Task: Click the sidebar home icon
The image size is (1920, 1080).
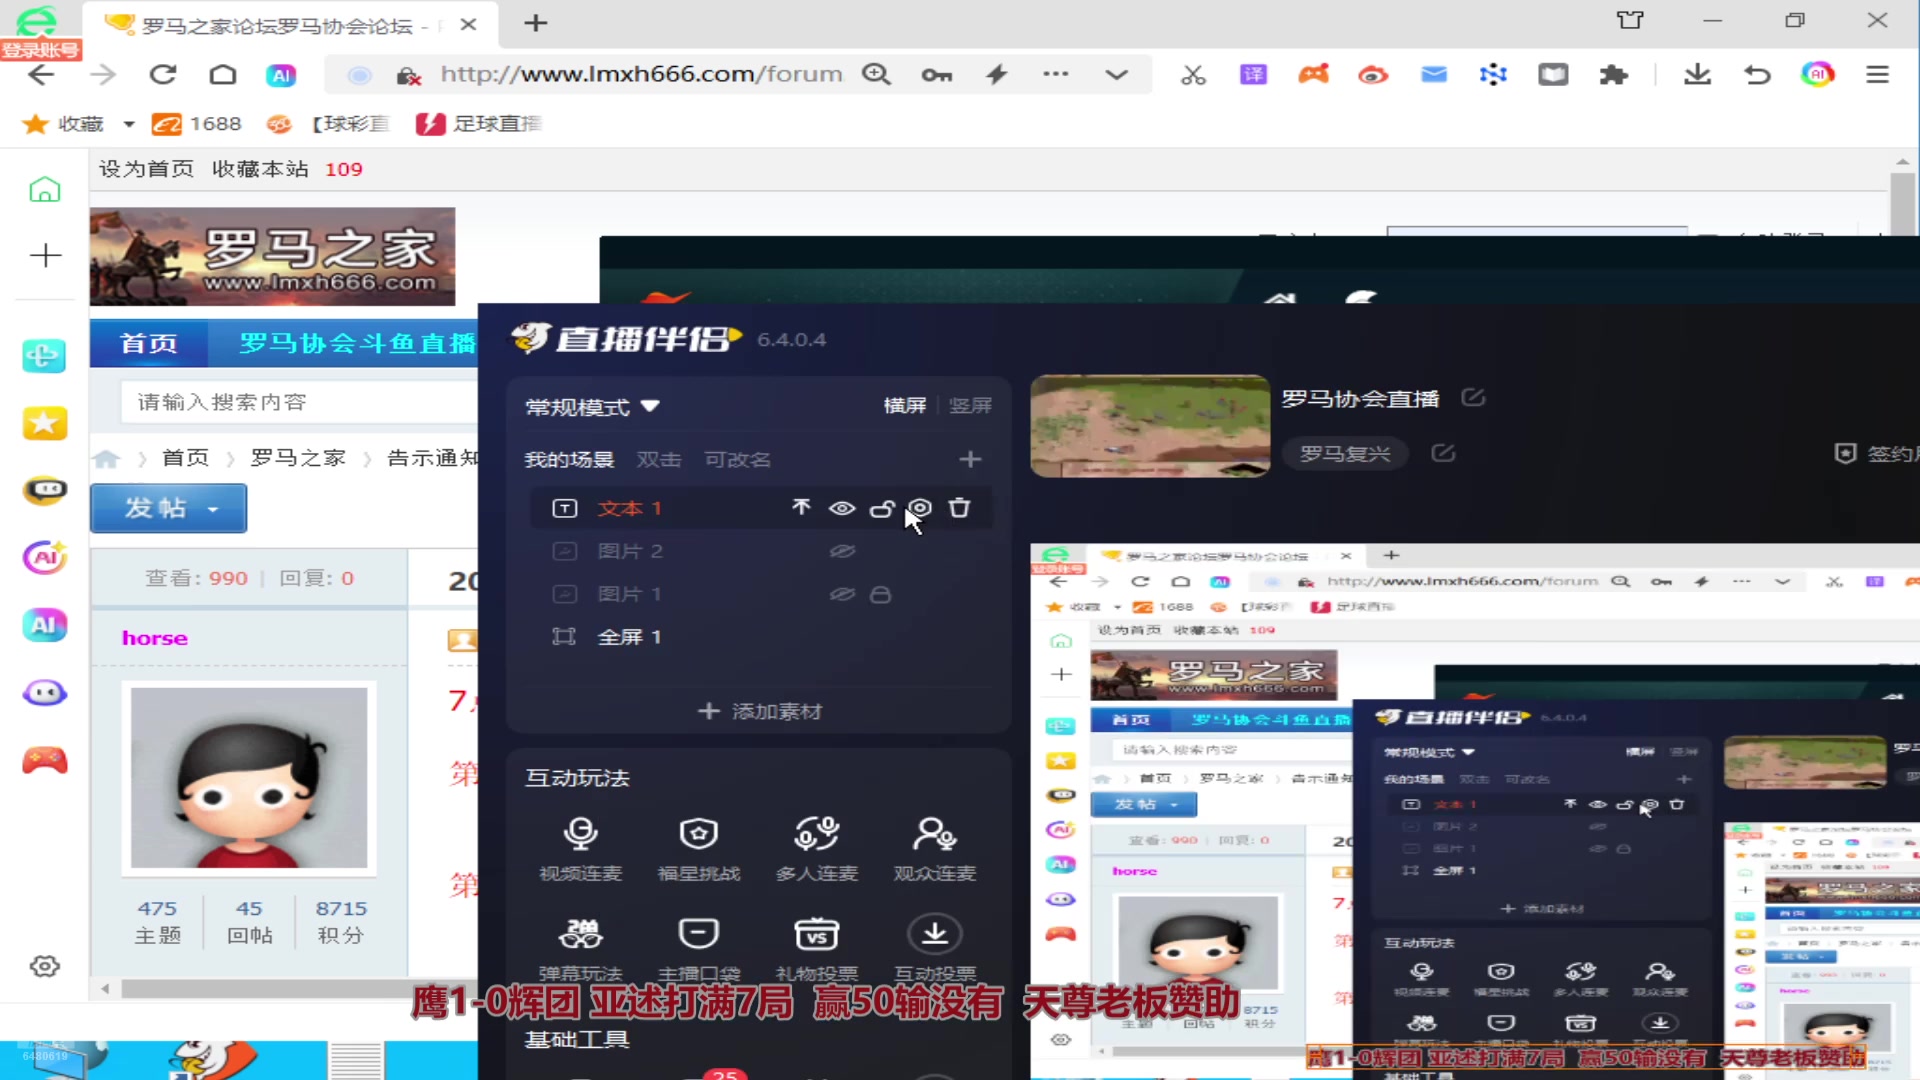Action: point(45,190)
